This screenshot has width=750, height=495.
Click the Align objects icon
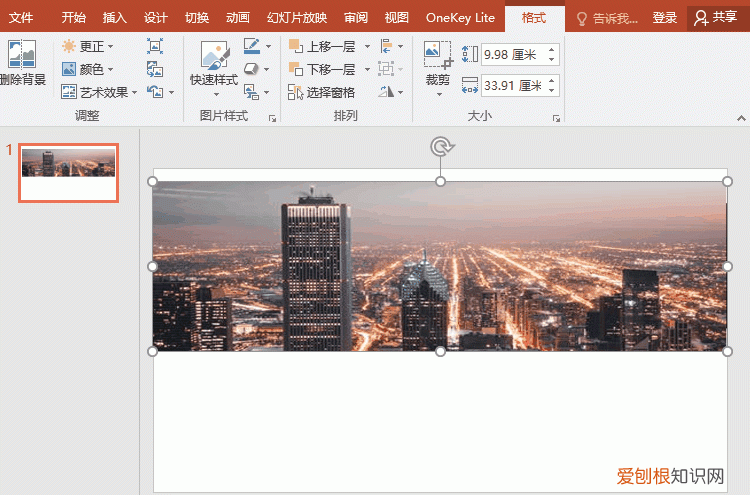(x=386, y=47)
